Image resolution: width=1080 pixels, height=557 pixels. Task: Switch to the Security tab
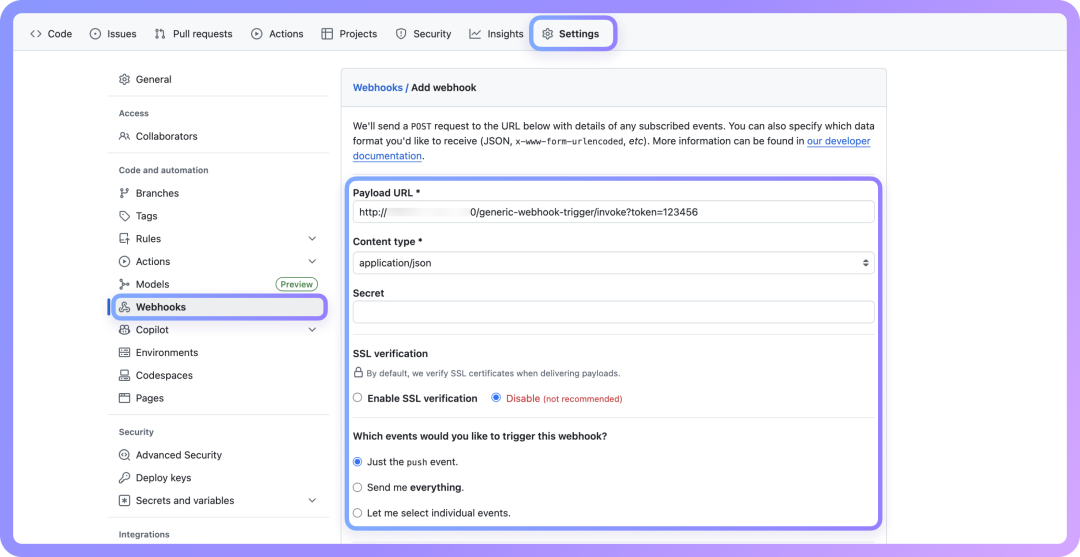(x=423, y=34)
